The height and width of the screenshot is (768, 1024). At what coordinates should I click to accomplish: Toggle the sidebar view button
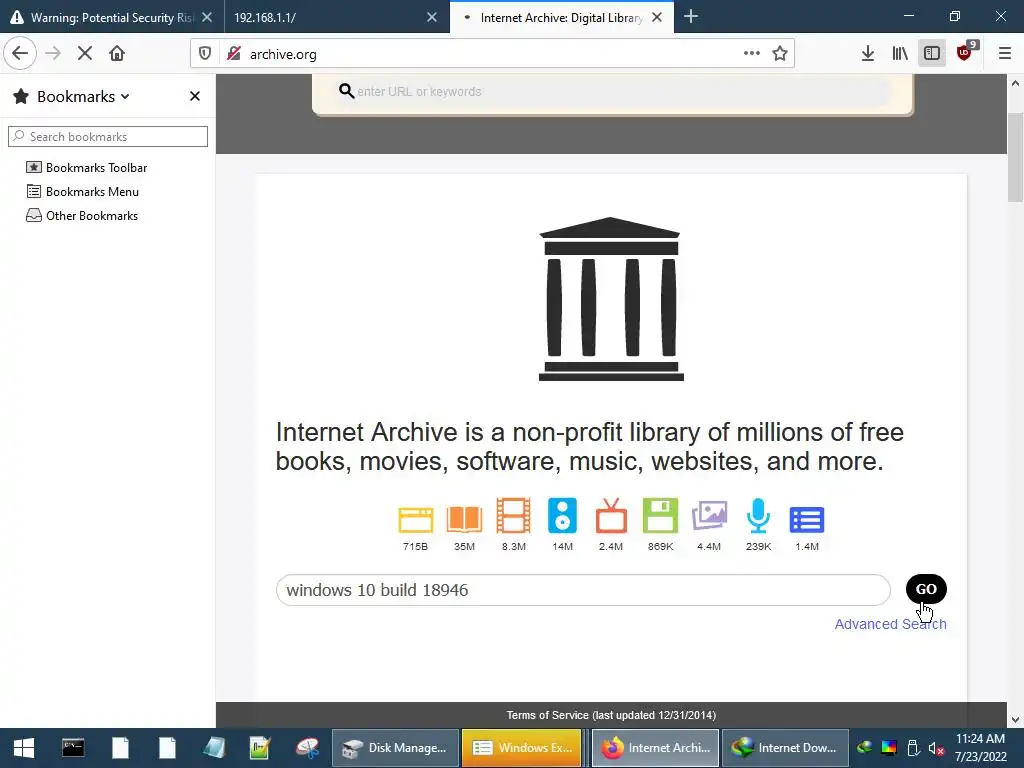(x=932, y=54)
